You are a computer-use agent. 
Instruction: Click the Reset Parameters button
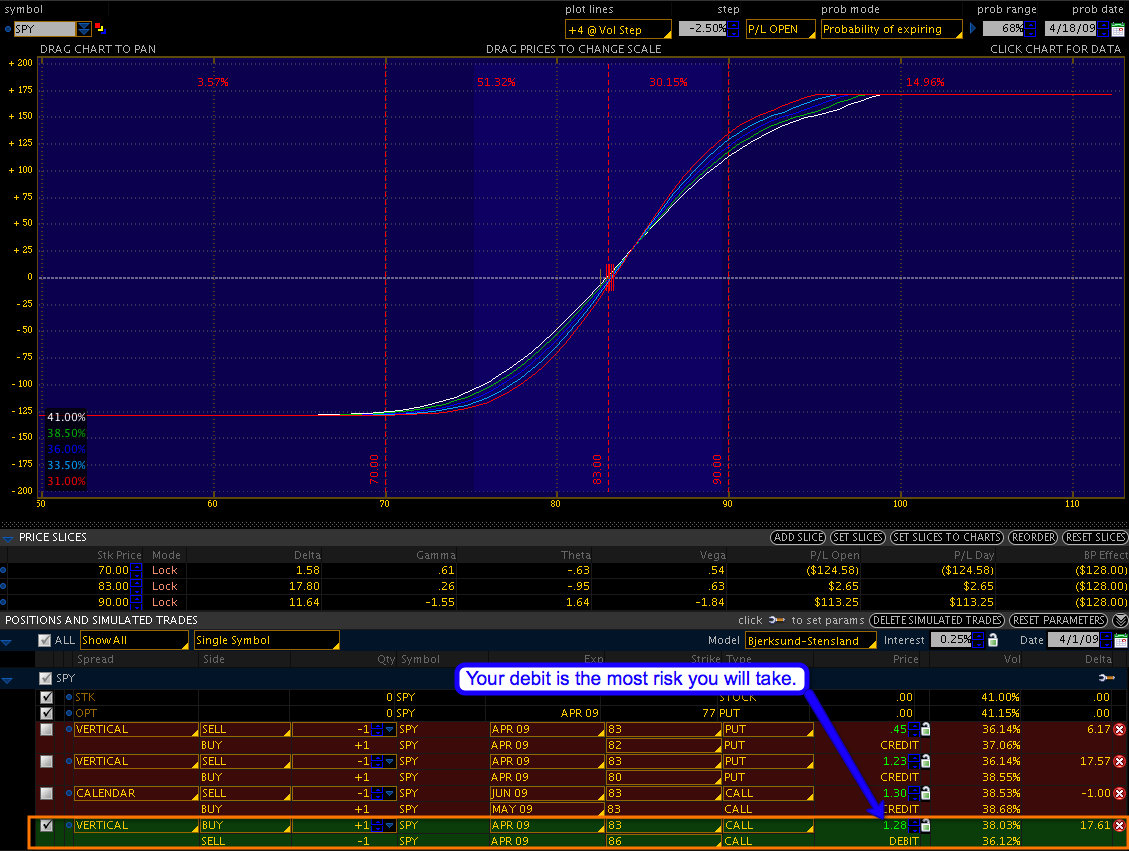(1059, 620)
